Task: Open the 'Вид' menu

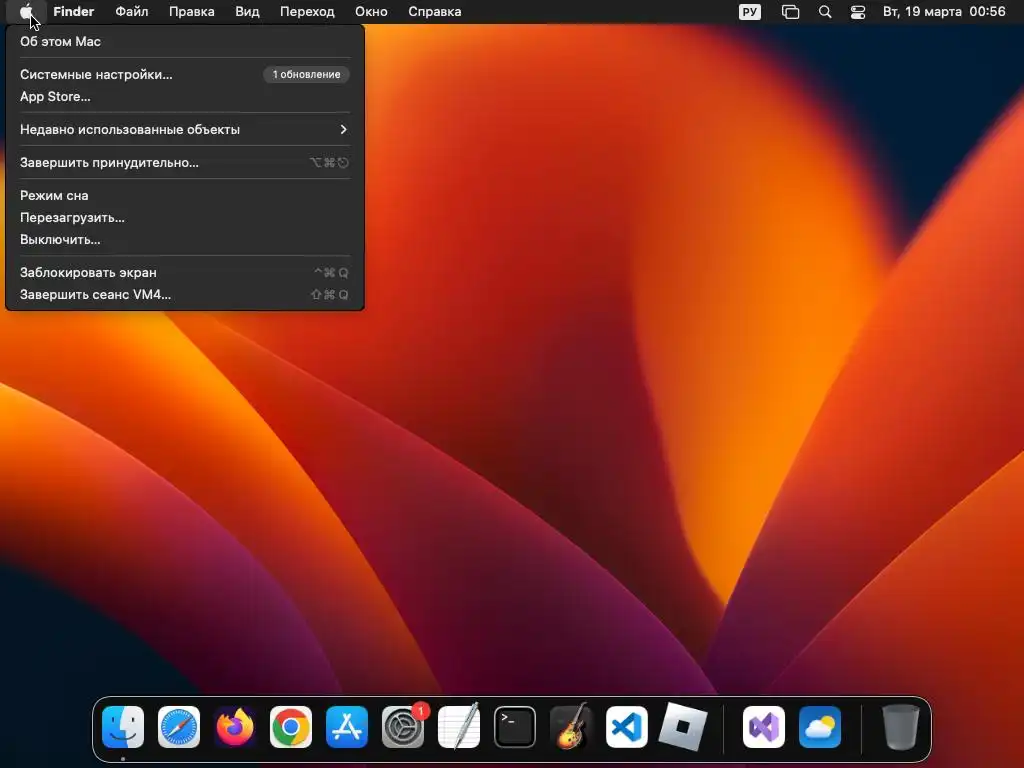Action: 248,12
